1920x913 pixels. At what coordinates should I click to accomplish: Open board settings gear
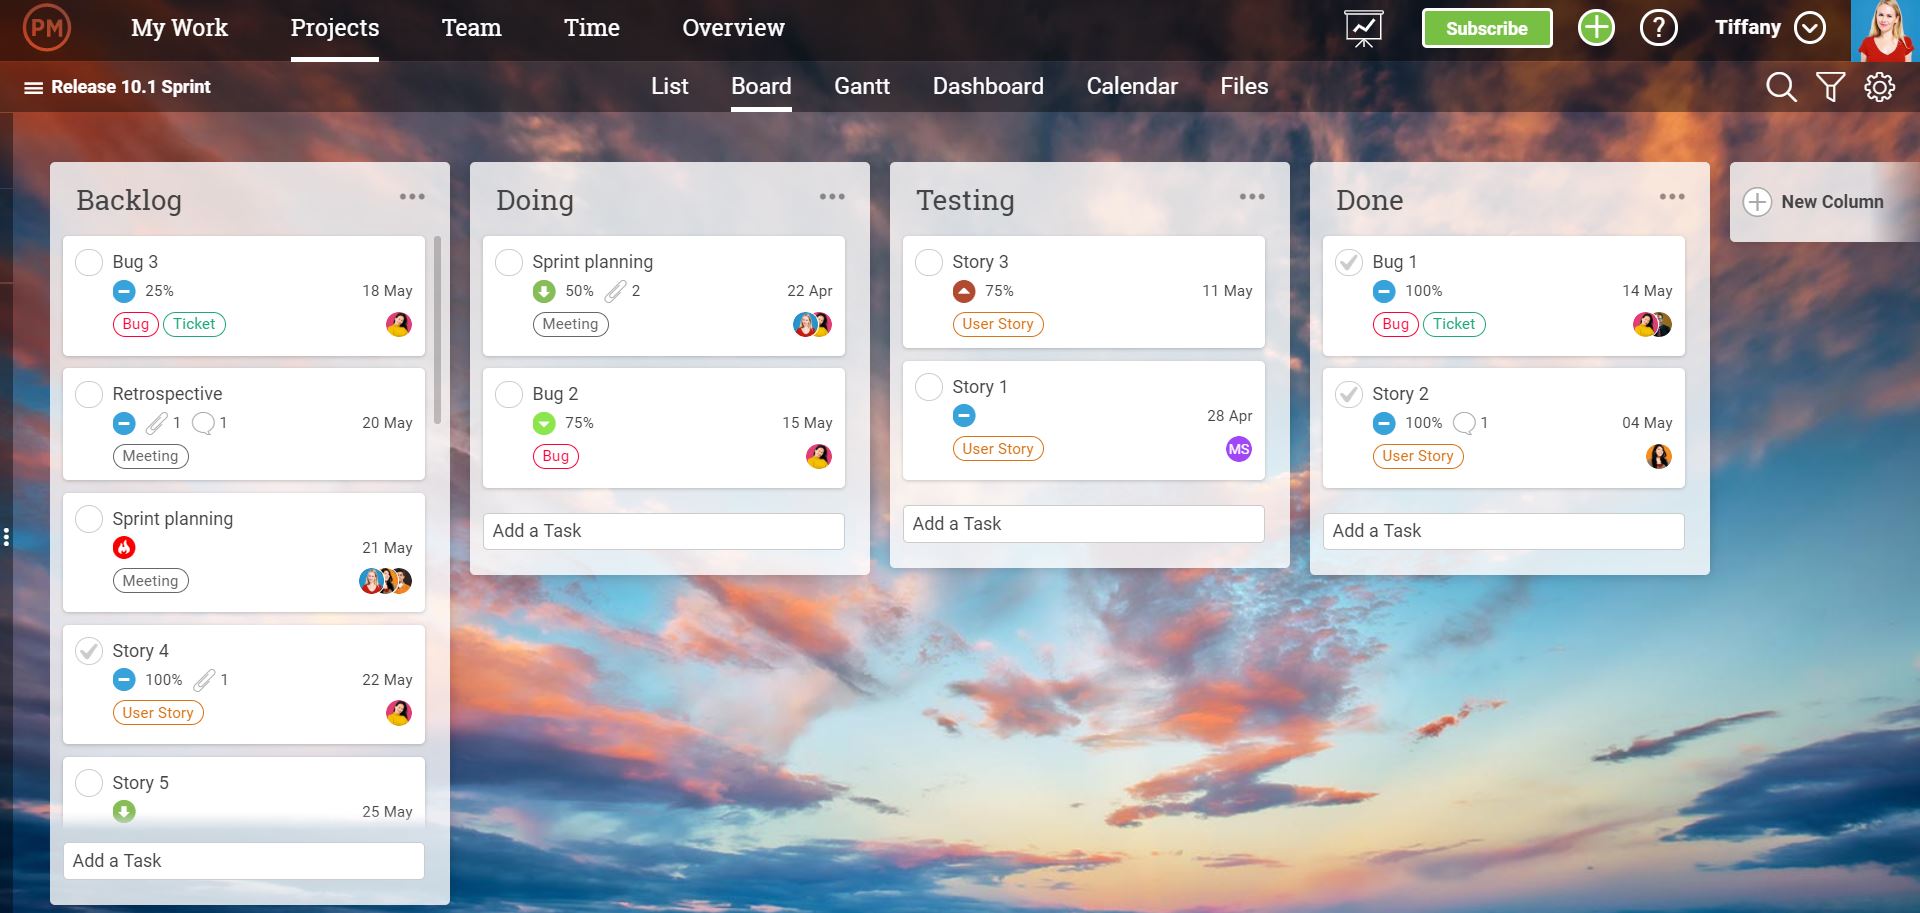click(1879, 86)
